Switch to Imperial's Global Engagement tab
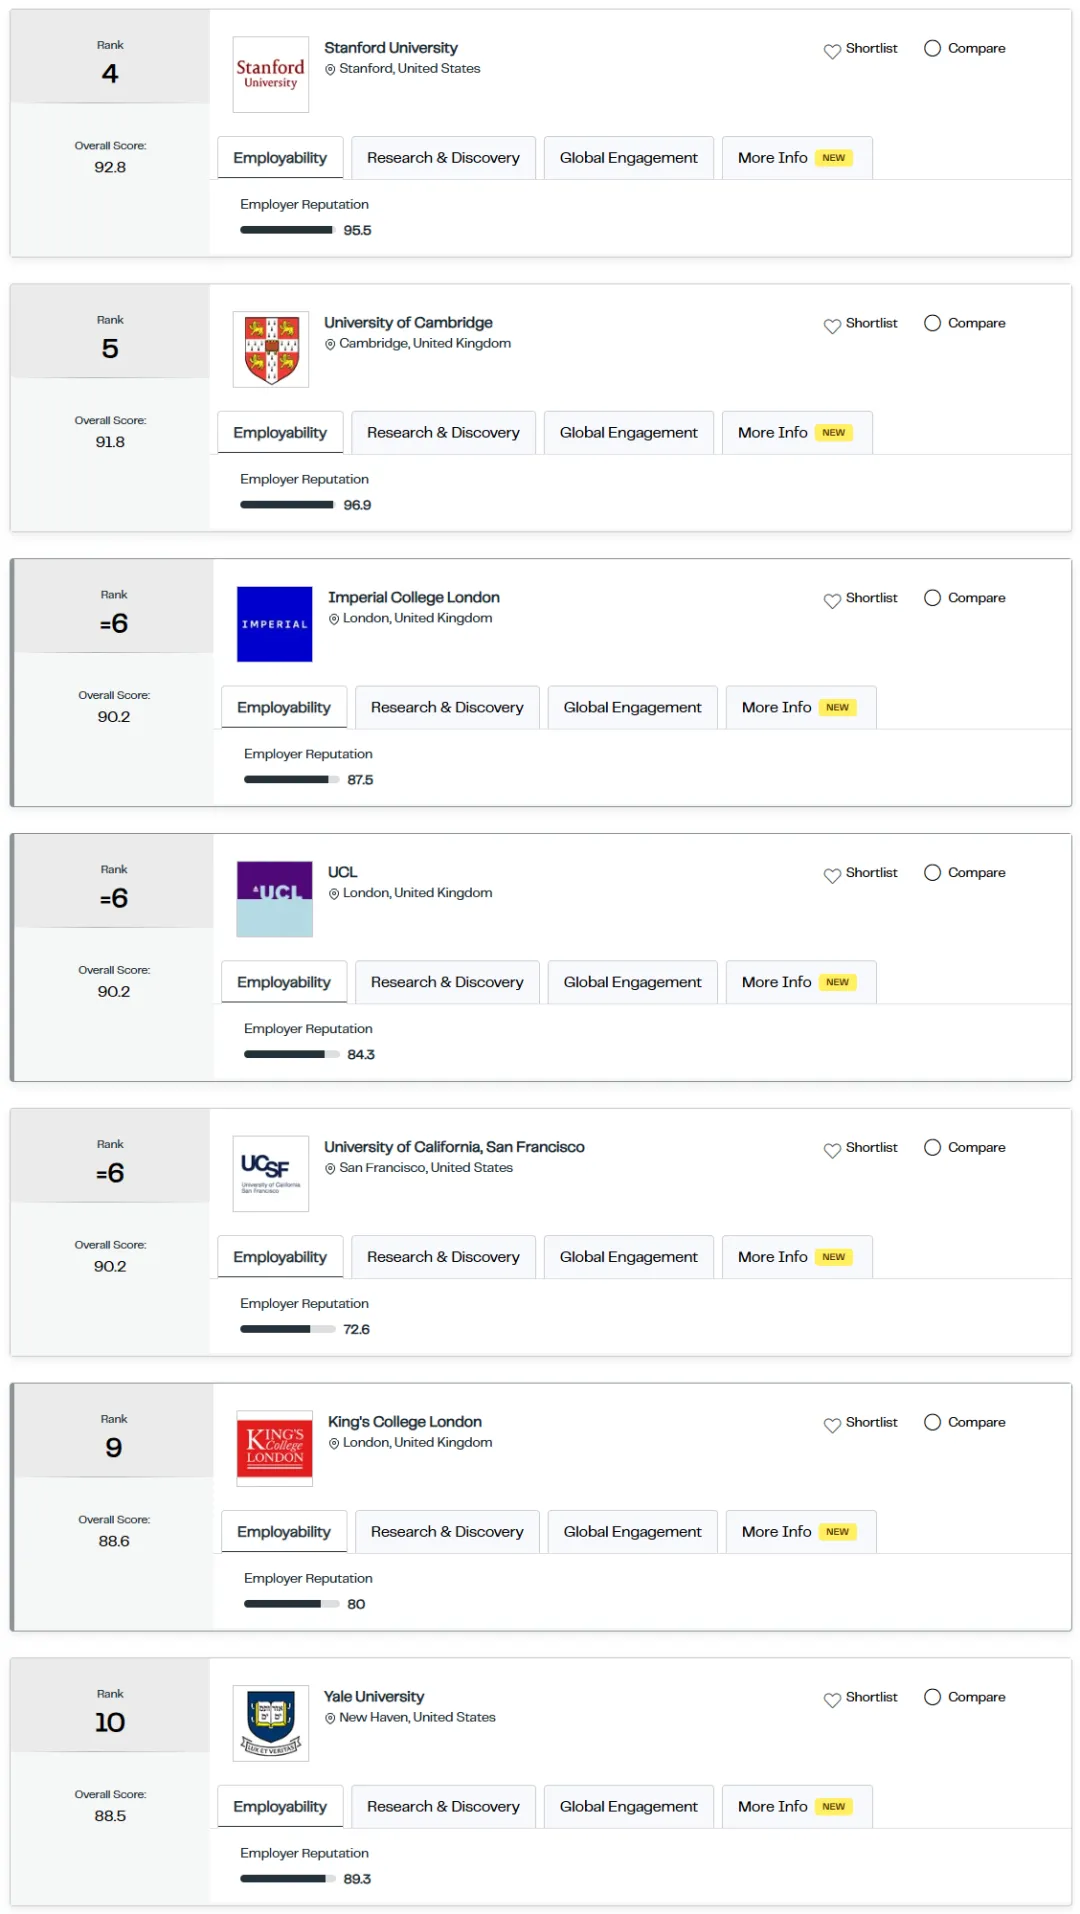 tap(632, 707)
